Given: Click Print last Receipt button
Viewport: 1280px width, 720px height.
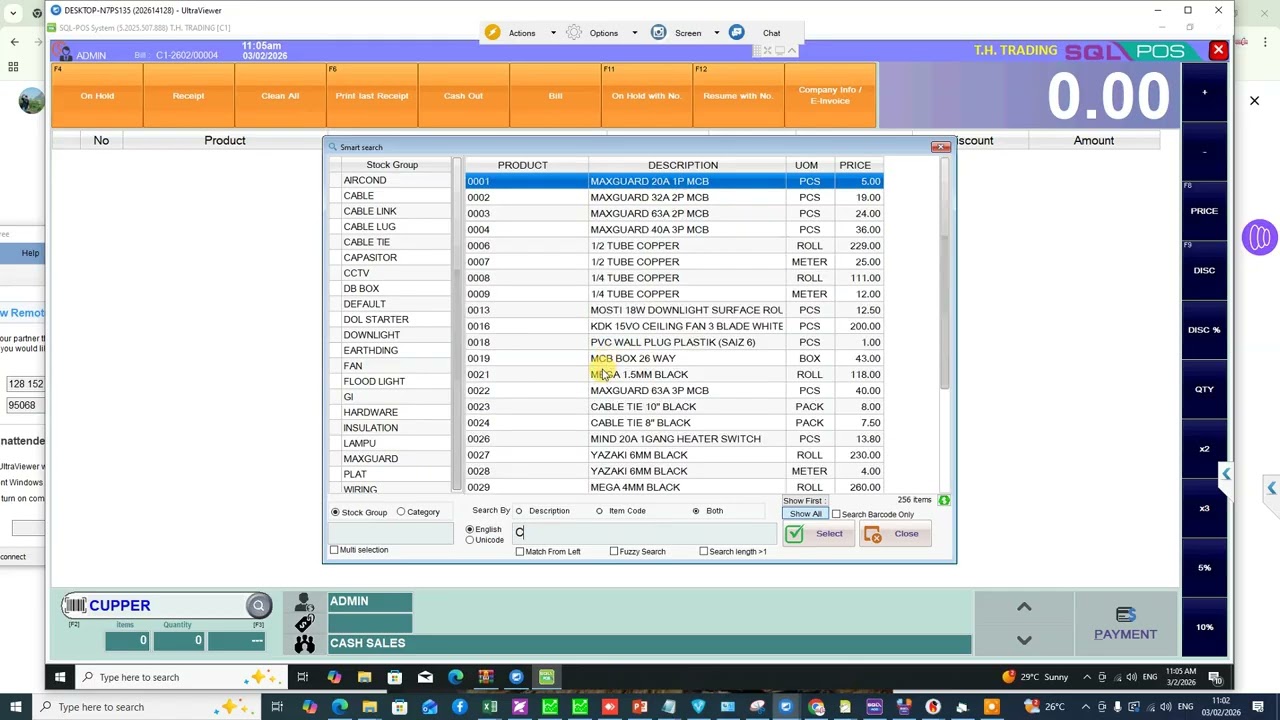Looking at the screenshot, I should tap(372, 96).
